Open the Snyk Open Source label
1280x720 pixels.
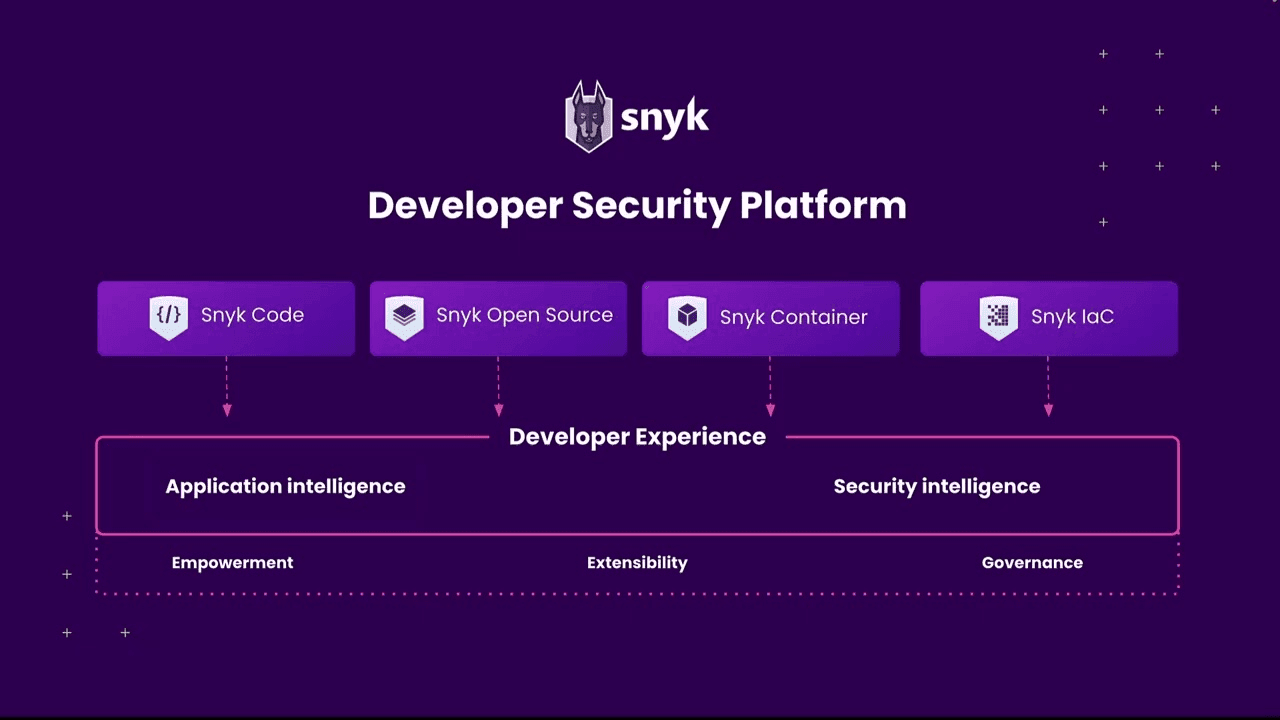click(x=524, y=315)
